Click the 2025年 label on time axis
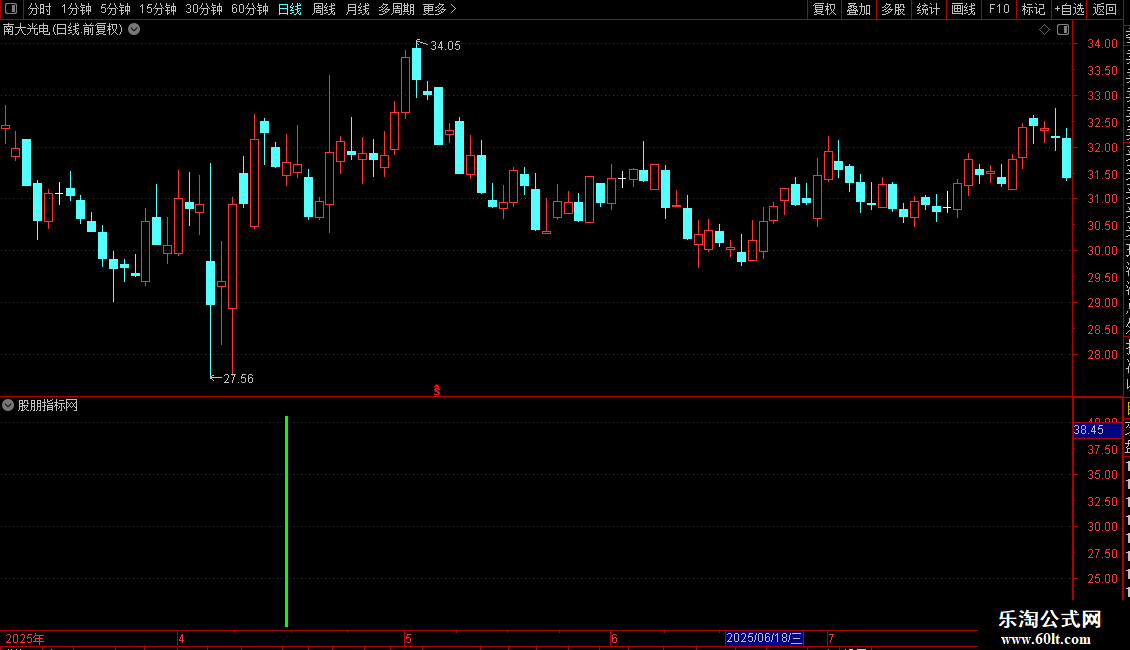 coord(25,639)
